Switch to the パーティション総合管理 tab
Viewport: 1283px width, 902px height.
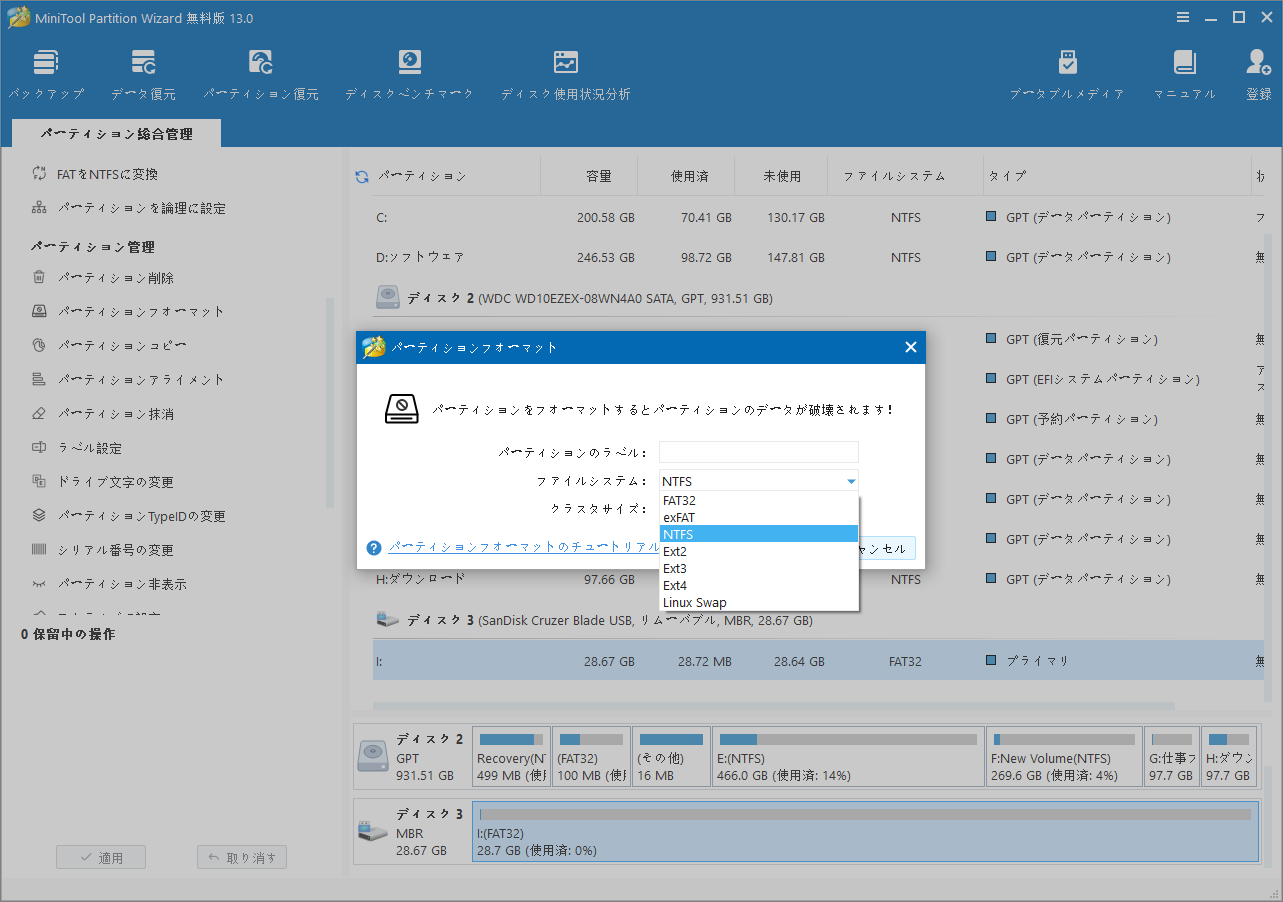point(116,131)
